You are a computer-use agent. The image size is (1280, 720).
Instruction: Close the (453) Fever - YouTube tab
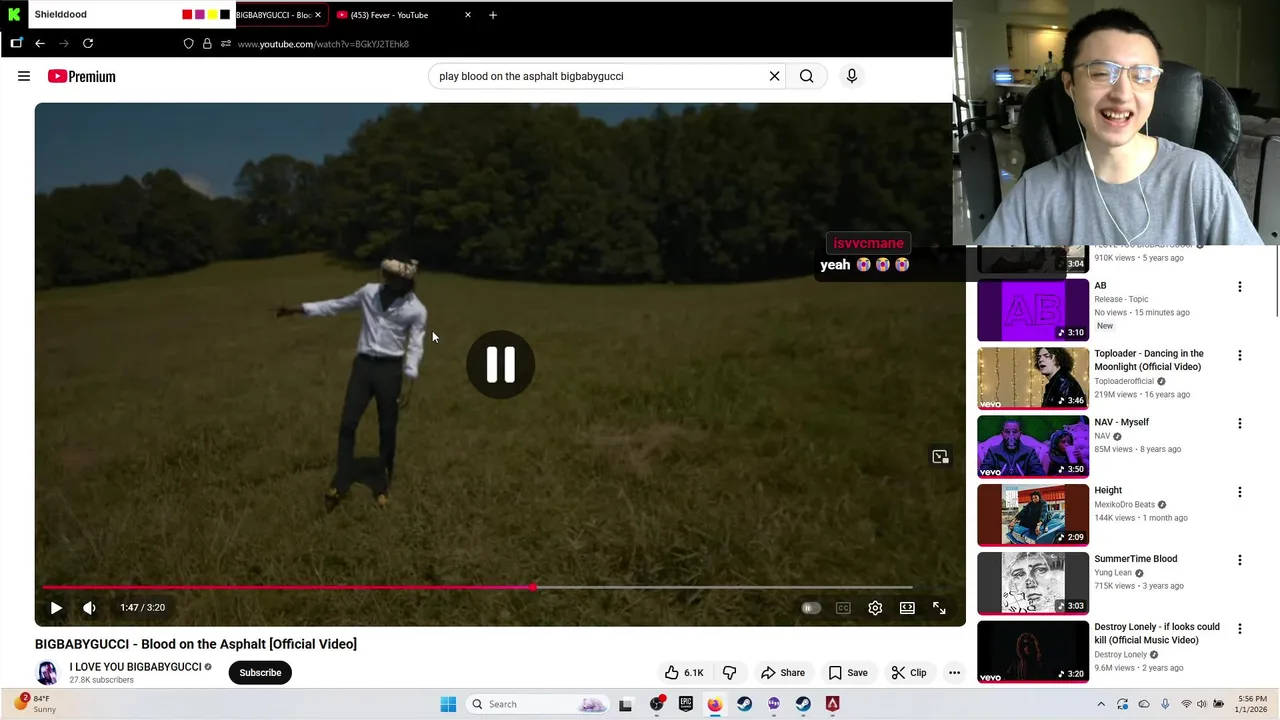tap(467, 15)
